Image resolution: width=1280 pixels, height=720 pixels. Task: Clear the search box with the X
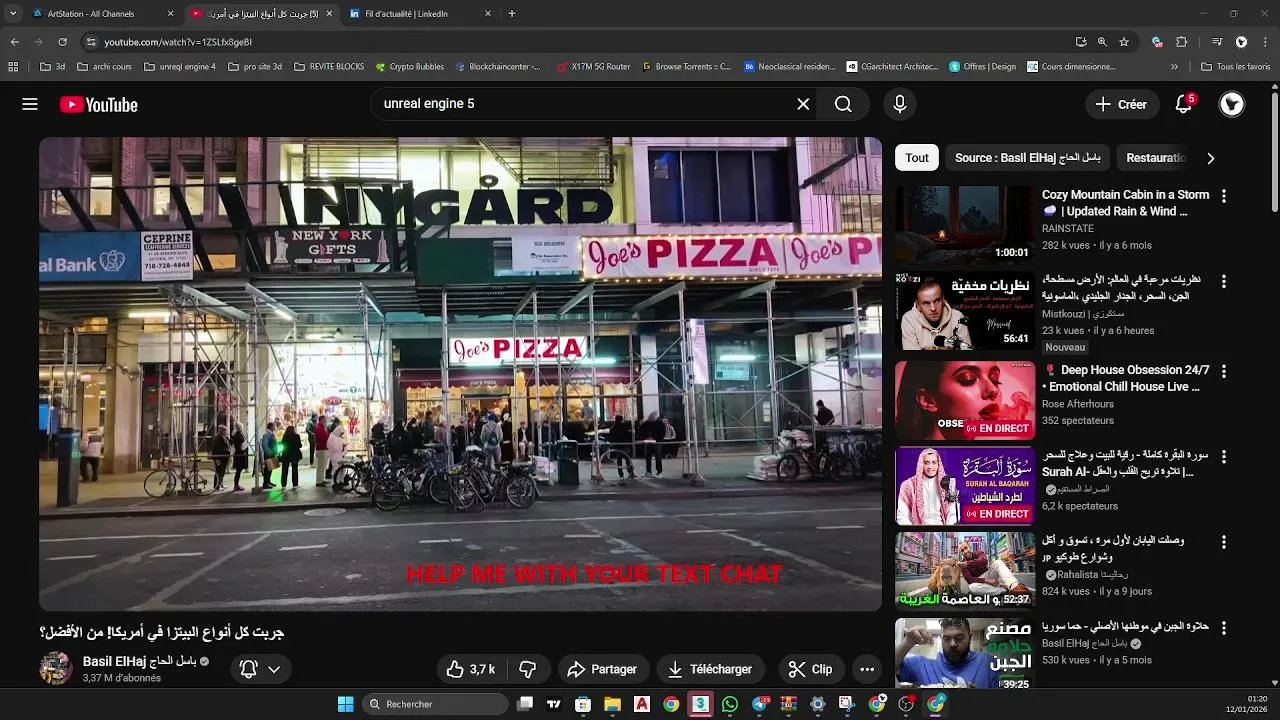pyautogui.click(x=803, y=104)
